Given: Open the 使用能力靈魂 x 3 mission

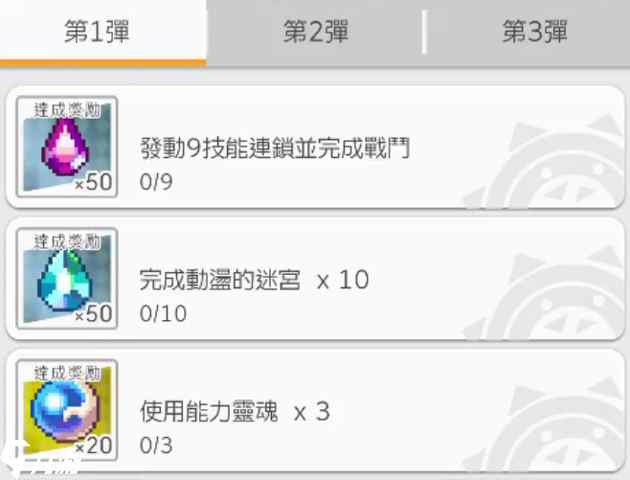Looking at the screenshot, I should [315, 410].
